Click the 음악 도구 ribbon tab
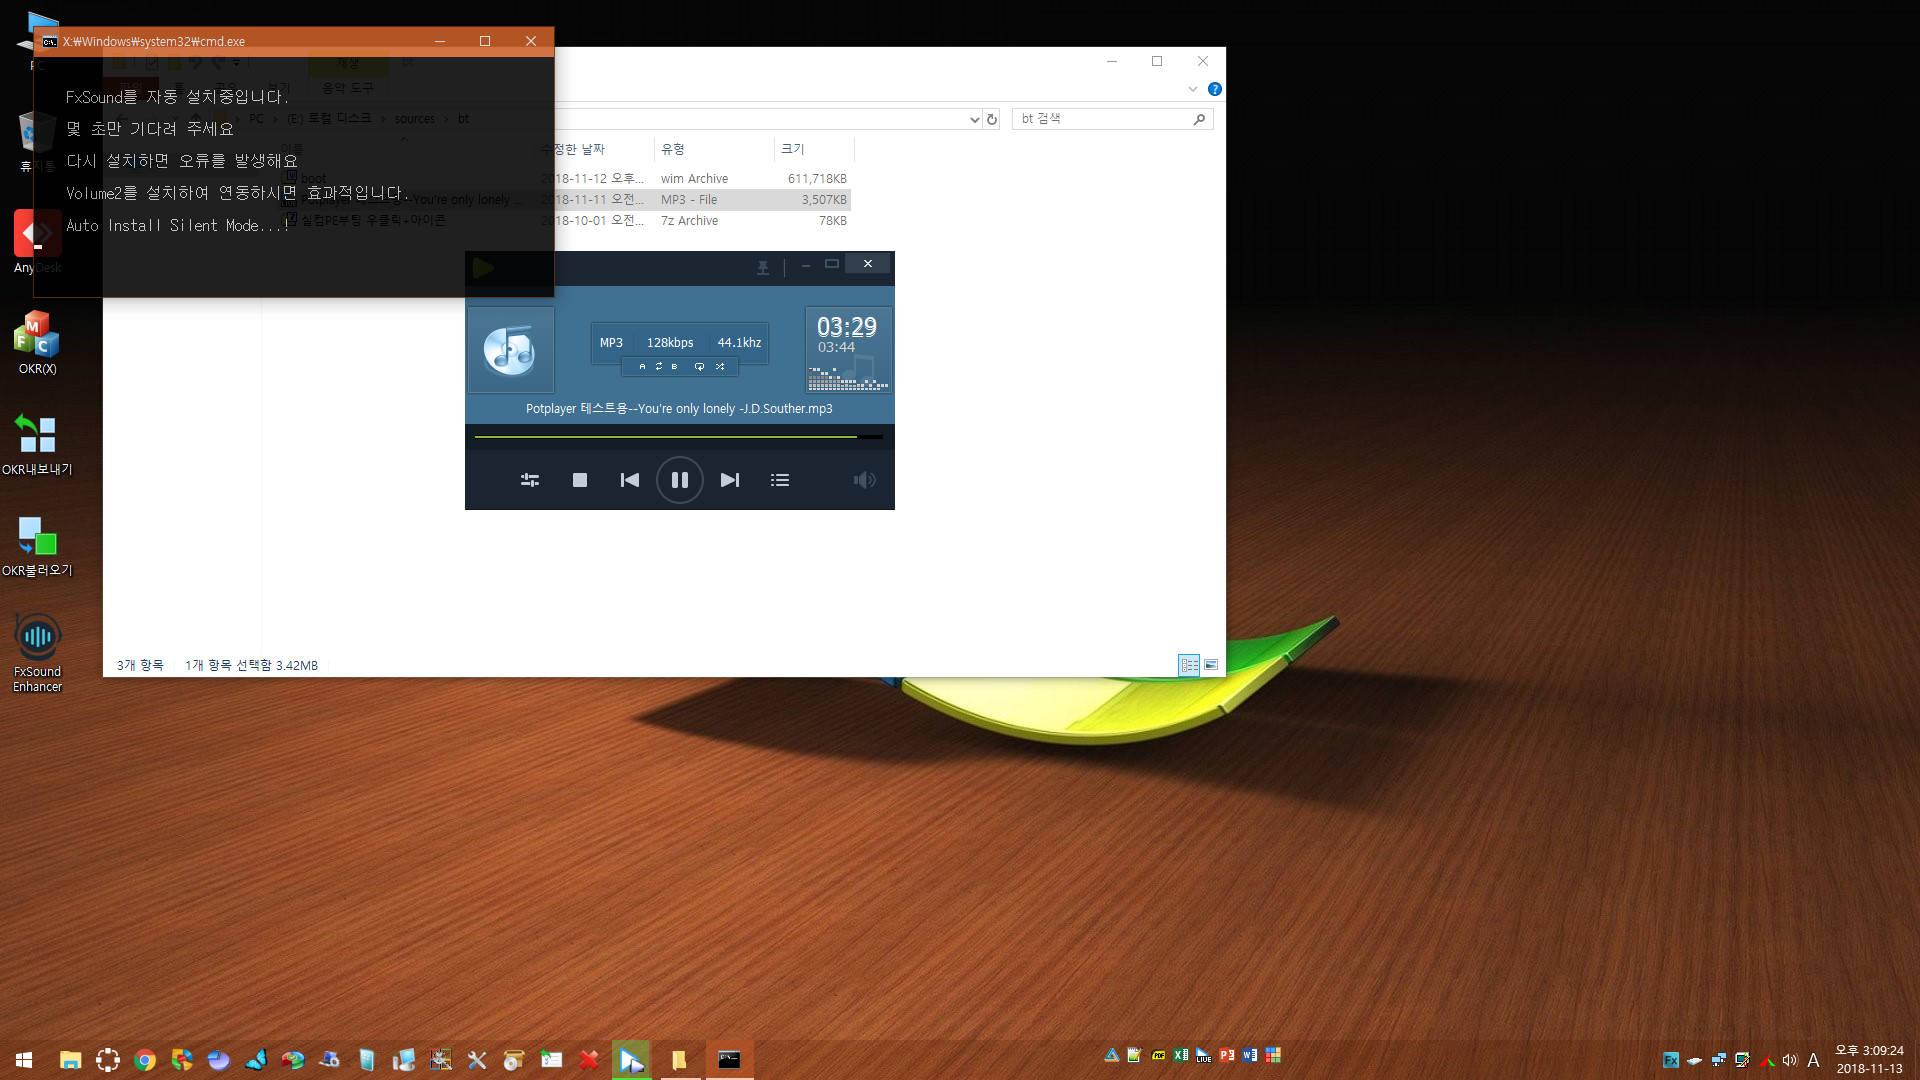 (348, 88)
